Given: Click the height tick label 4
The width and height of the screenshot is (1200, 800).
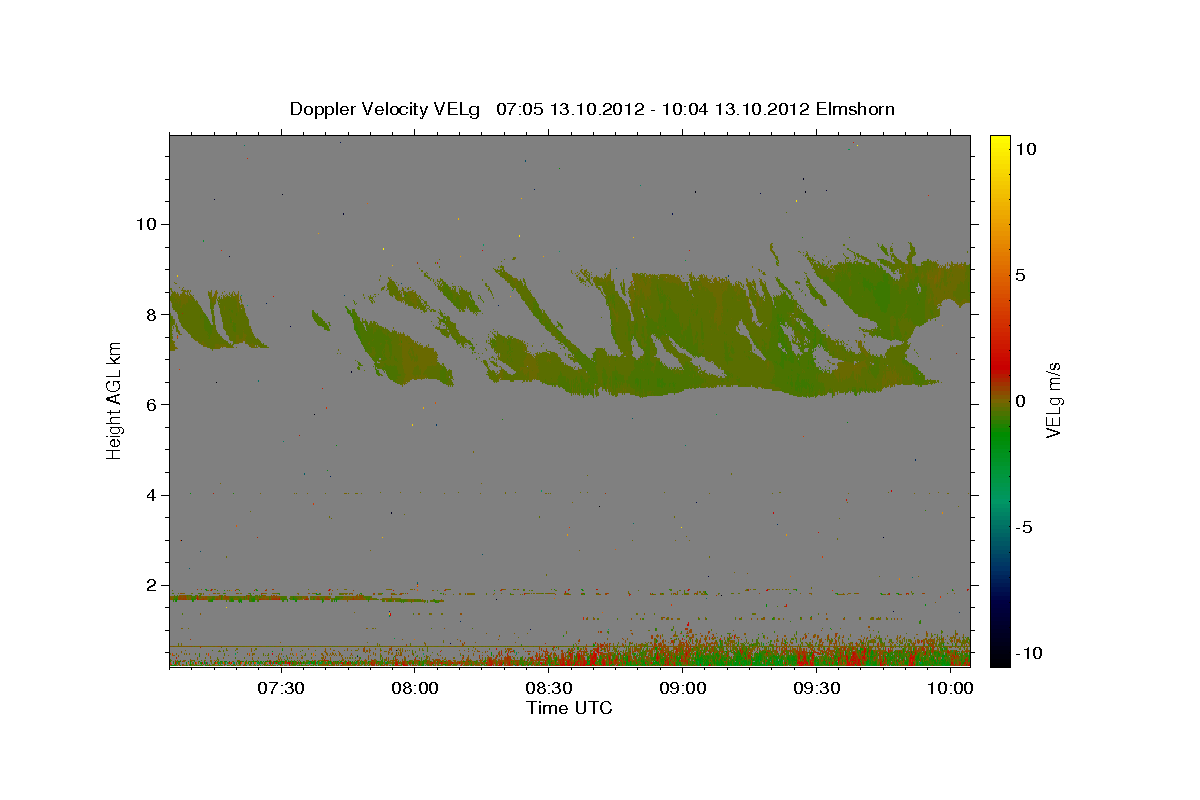Looking at the screenshot, I should pos(152,495).
